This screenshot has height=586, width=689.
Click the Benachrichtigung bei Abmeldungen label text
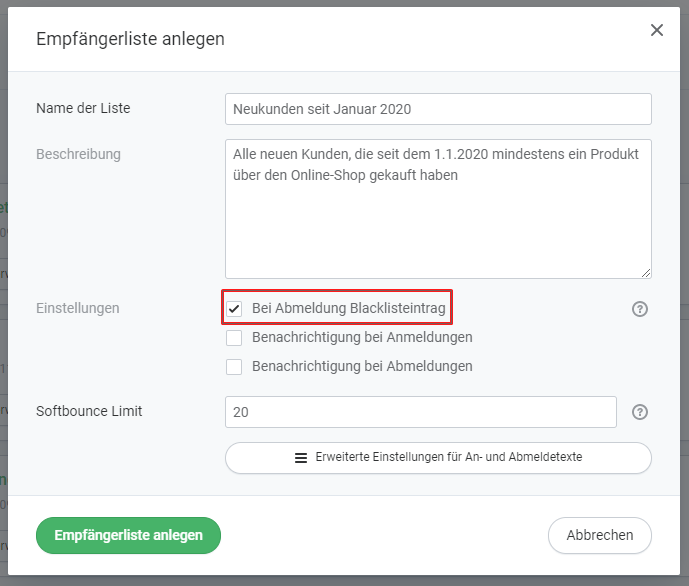(362, 367)
